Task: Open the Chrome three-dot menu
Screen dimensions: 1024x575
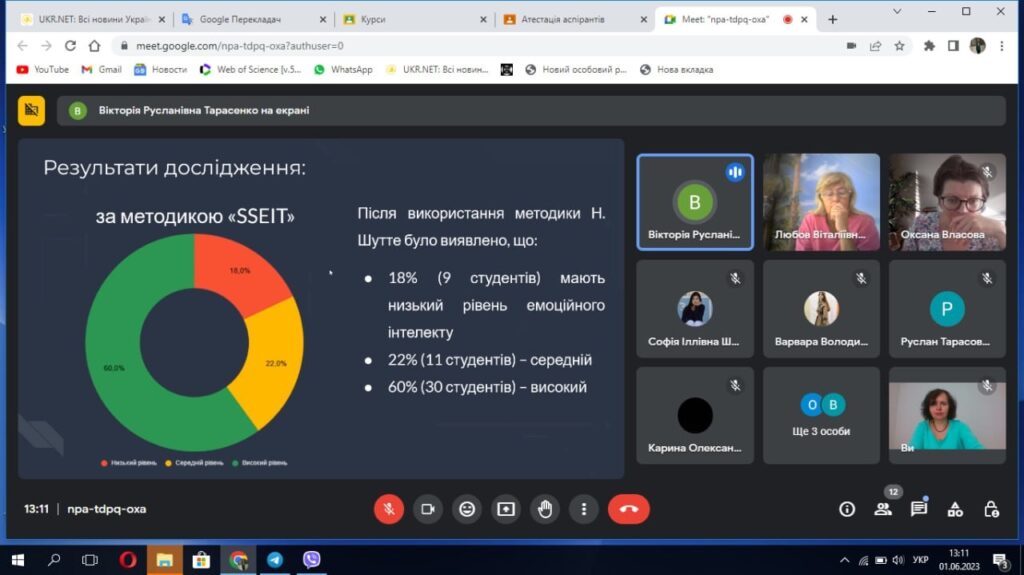Action: pos(1002,46)
